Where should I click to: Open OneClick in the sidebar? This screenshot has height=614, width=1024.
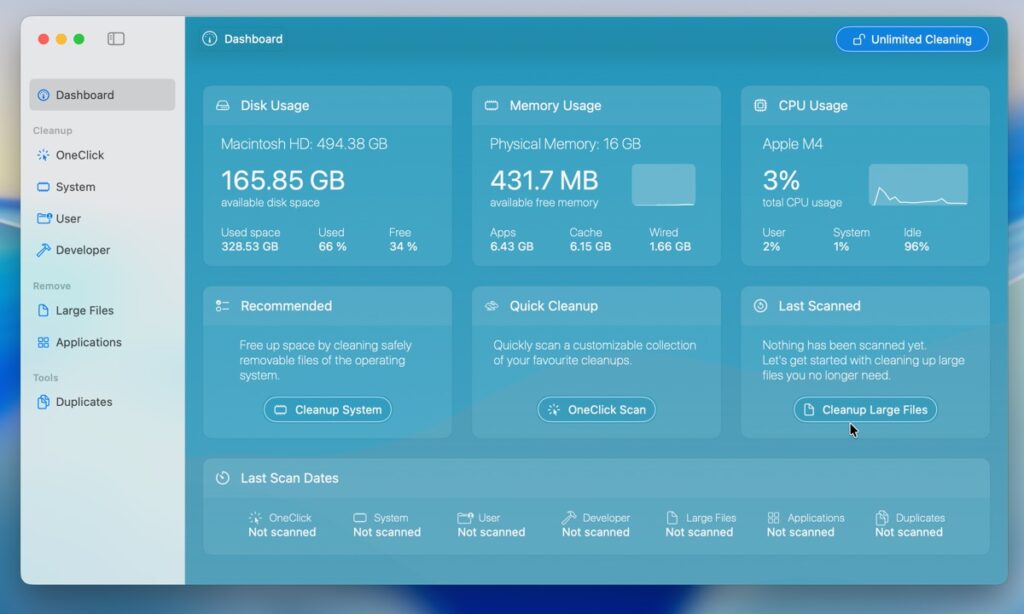click(79, 155)
